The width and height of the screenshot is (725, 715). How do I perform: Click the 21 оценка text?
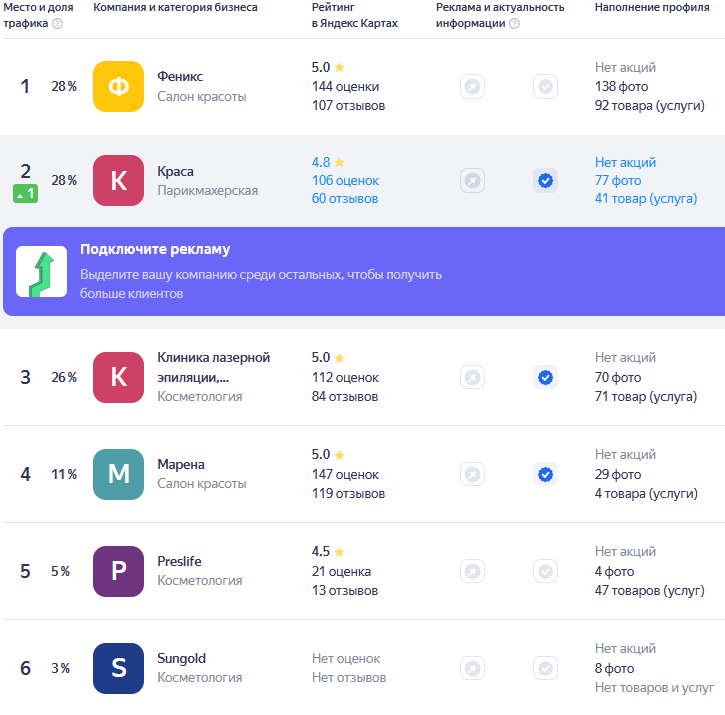point(341,572)
